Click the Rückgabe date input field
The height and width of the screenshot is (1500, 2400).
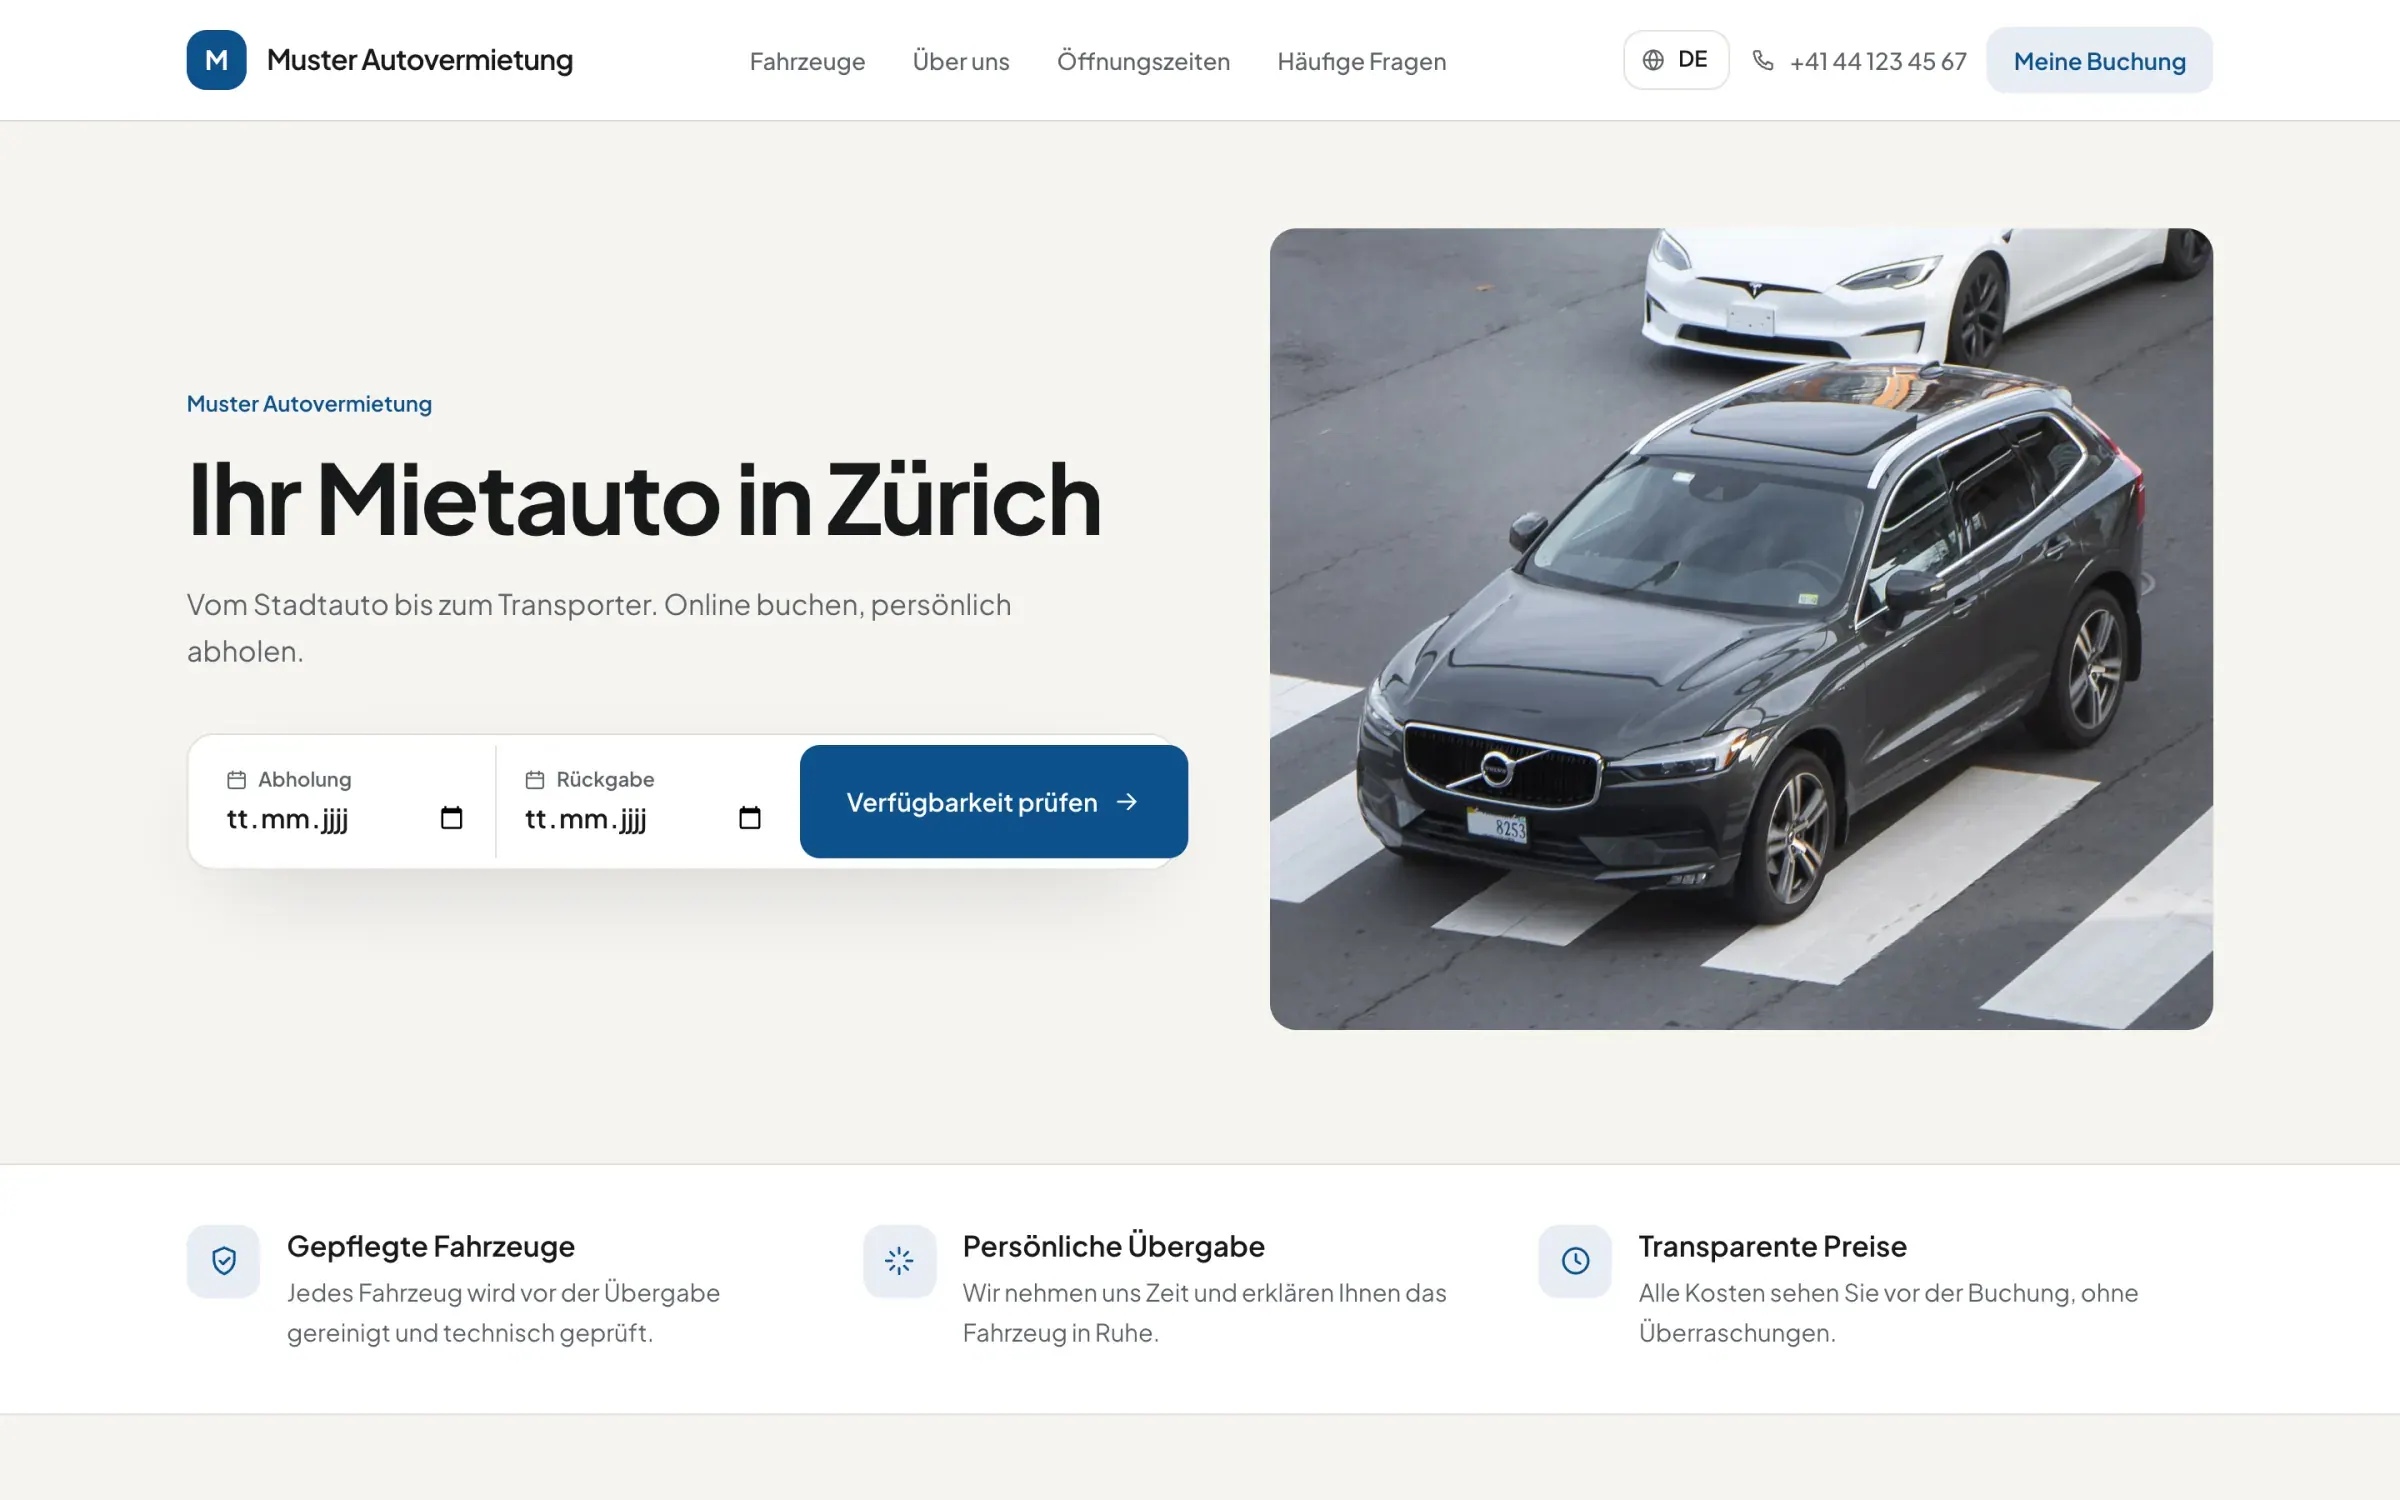(x=643, y=819)
